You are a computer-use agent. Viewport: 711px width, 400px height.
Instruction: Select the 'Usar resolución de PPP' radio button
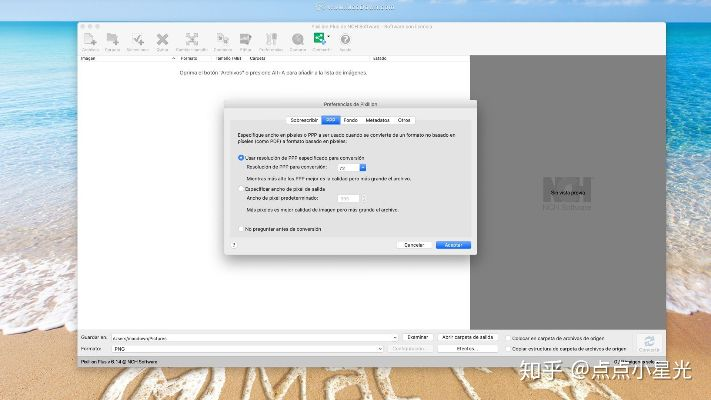pos(241,157)
